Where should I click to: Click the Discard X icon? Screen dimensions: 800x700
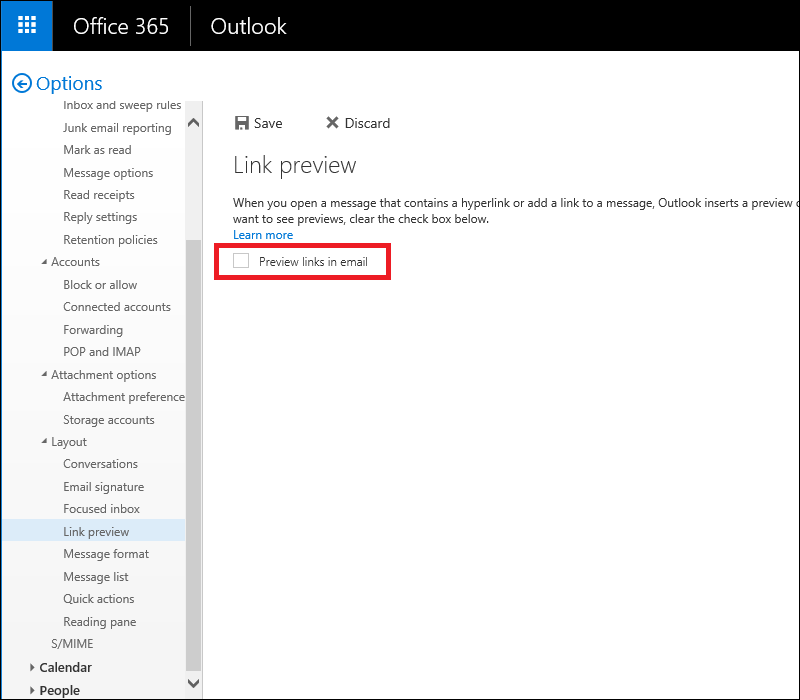click(332, 122)
